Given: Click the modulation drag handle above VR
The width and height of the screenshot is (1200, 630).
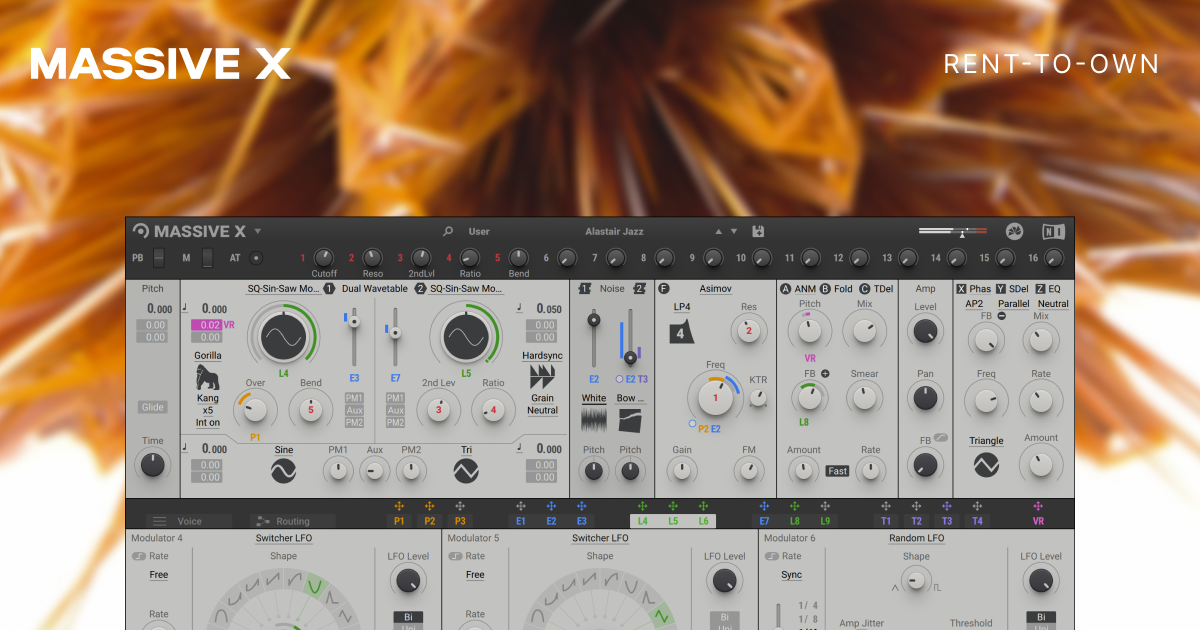Looking at the screenshot, I should click(x=1038, y=507).
